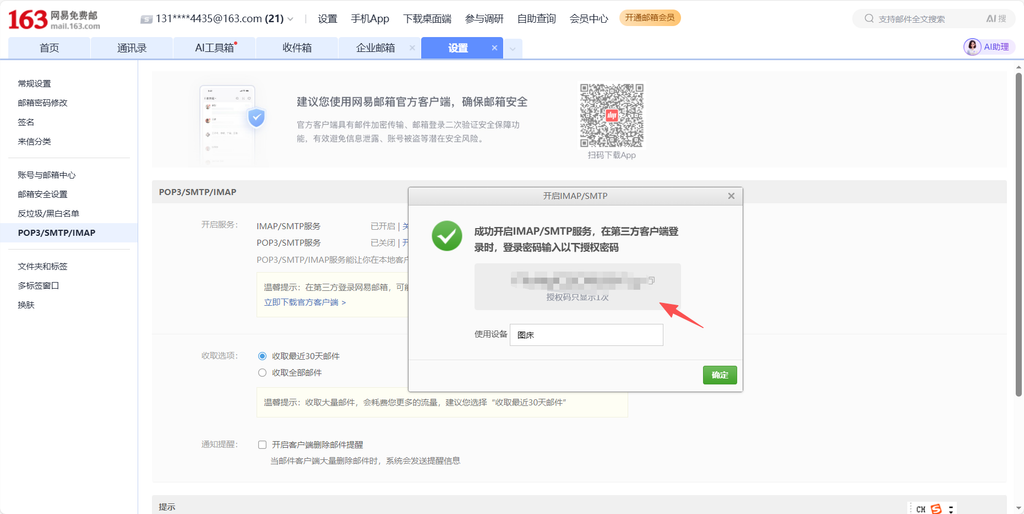Select 邮箱安全设置 in the sidebar

click(42, 194)
